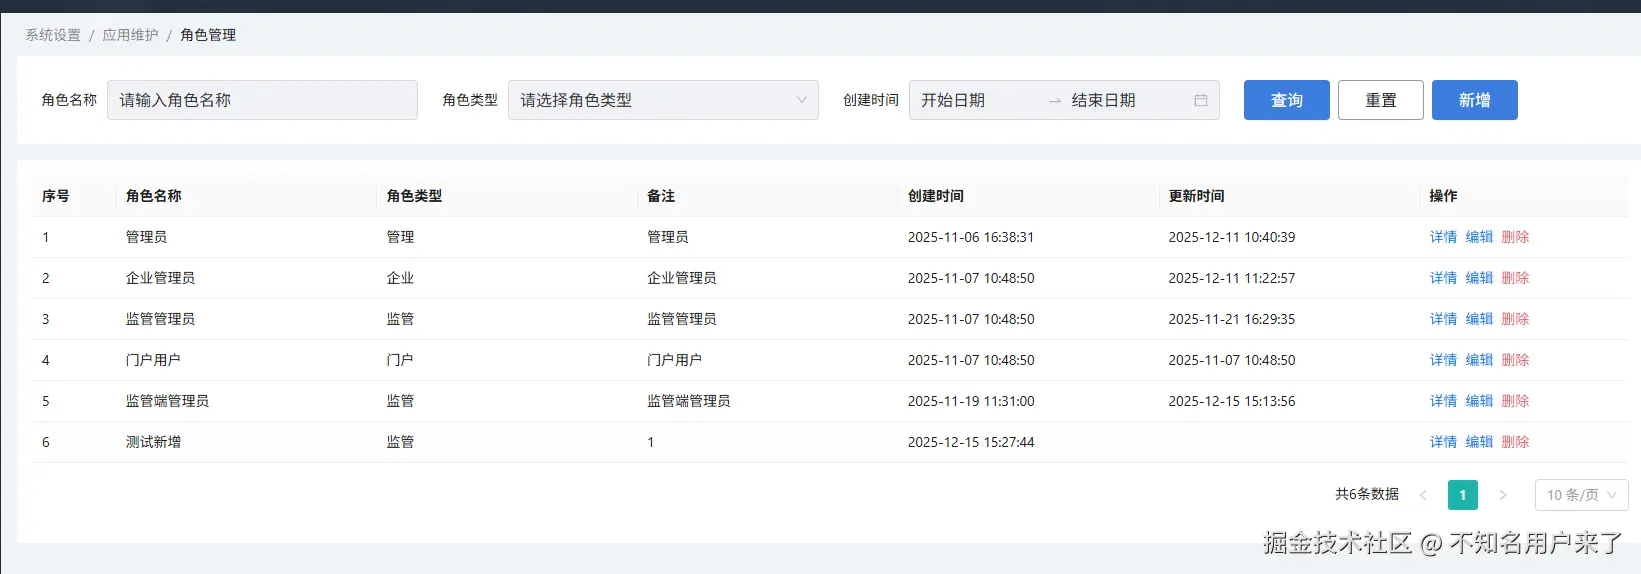Click 删除 for the 监管端管理员 row
Image resolution: width=1641 pixels, height=574 pixels.
coord(1515,401)
